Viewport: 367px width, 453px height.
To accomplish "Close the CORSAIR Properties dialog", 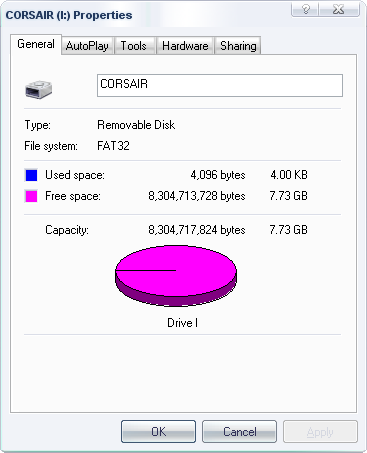I will click(339, 9).
